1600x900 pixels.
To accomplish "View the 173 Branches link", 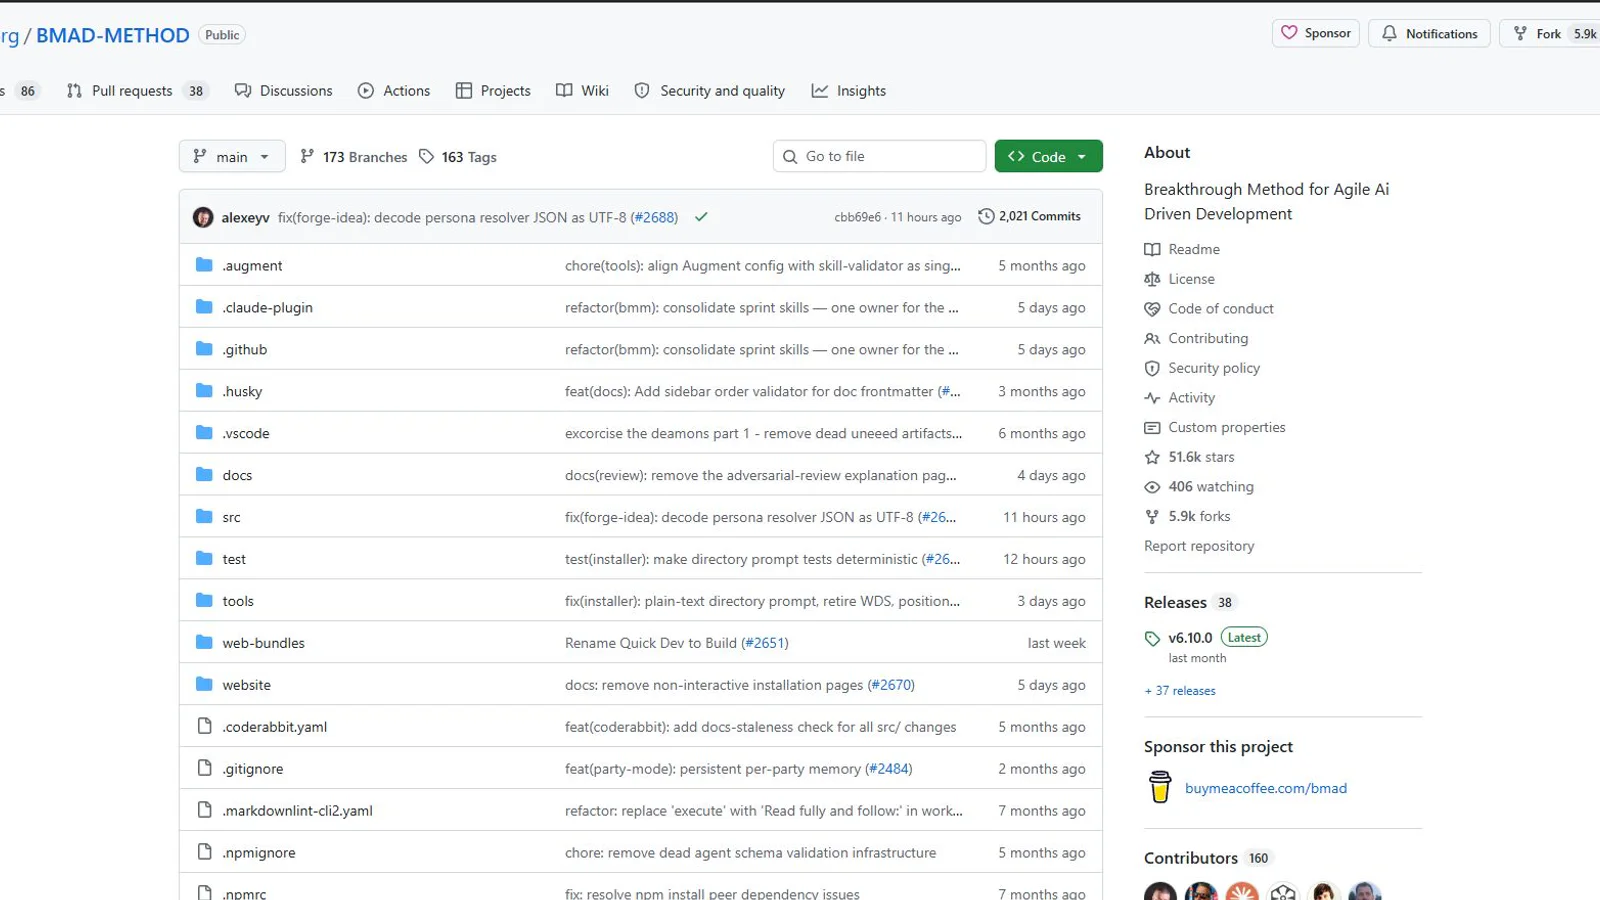I will click(354, 157).
